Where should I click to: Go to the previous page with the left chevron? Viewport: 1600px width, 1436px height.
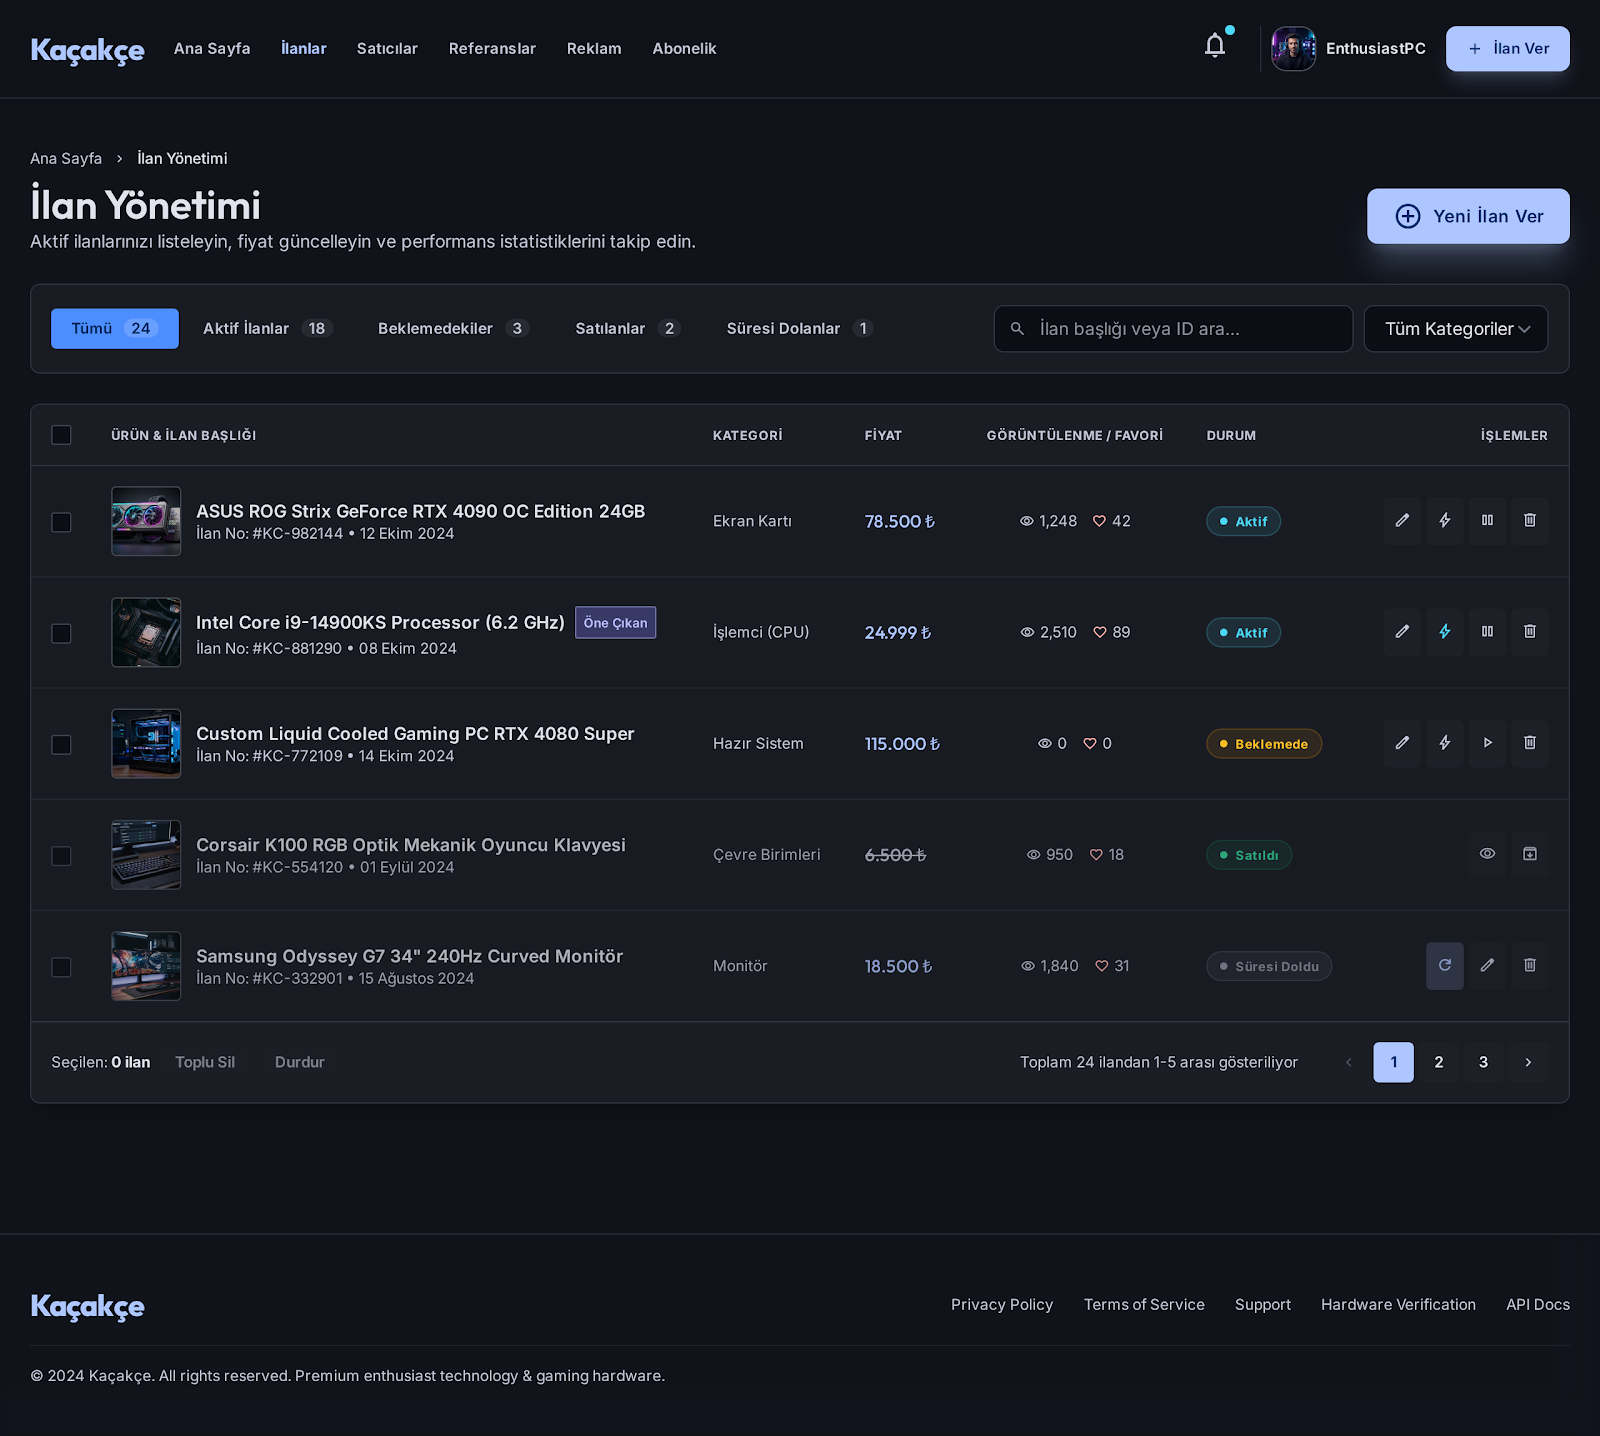tap(1349, 1062)
